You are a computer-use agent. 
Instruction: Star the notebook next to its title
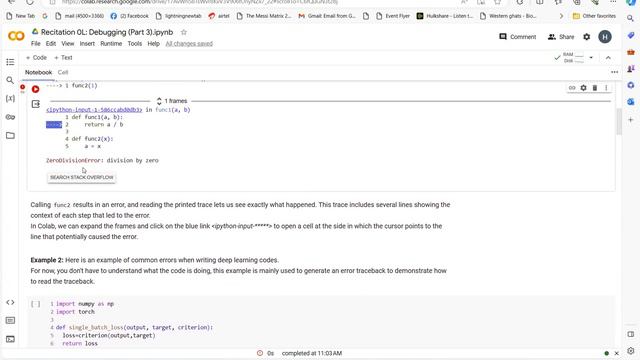coord(184,32)
